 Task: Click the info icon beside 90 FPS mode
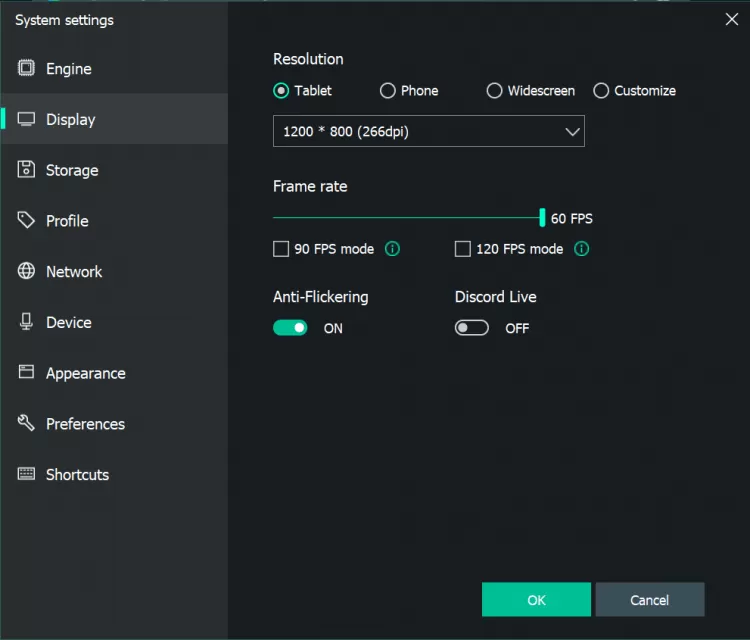(x=392, y=249)
